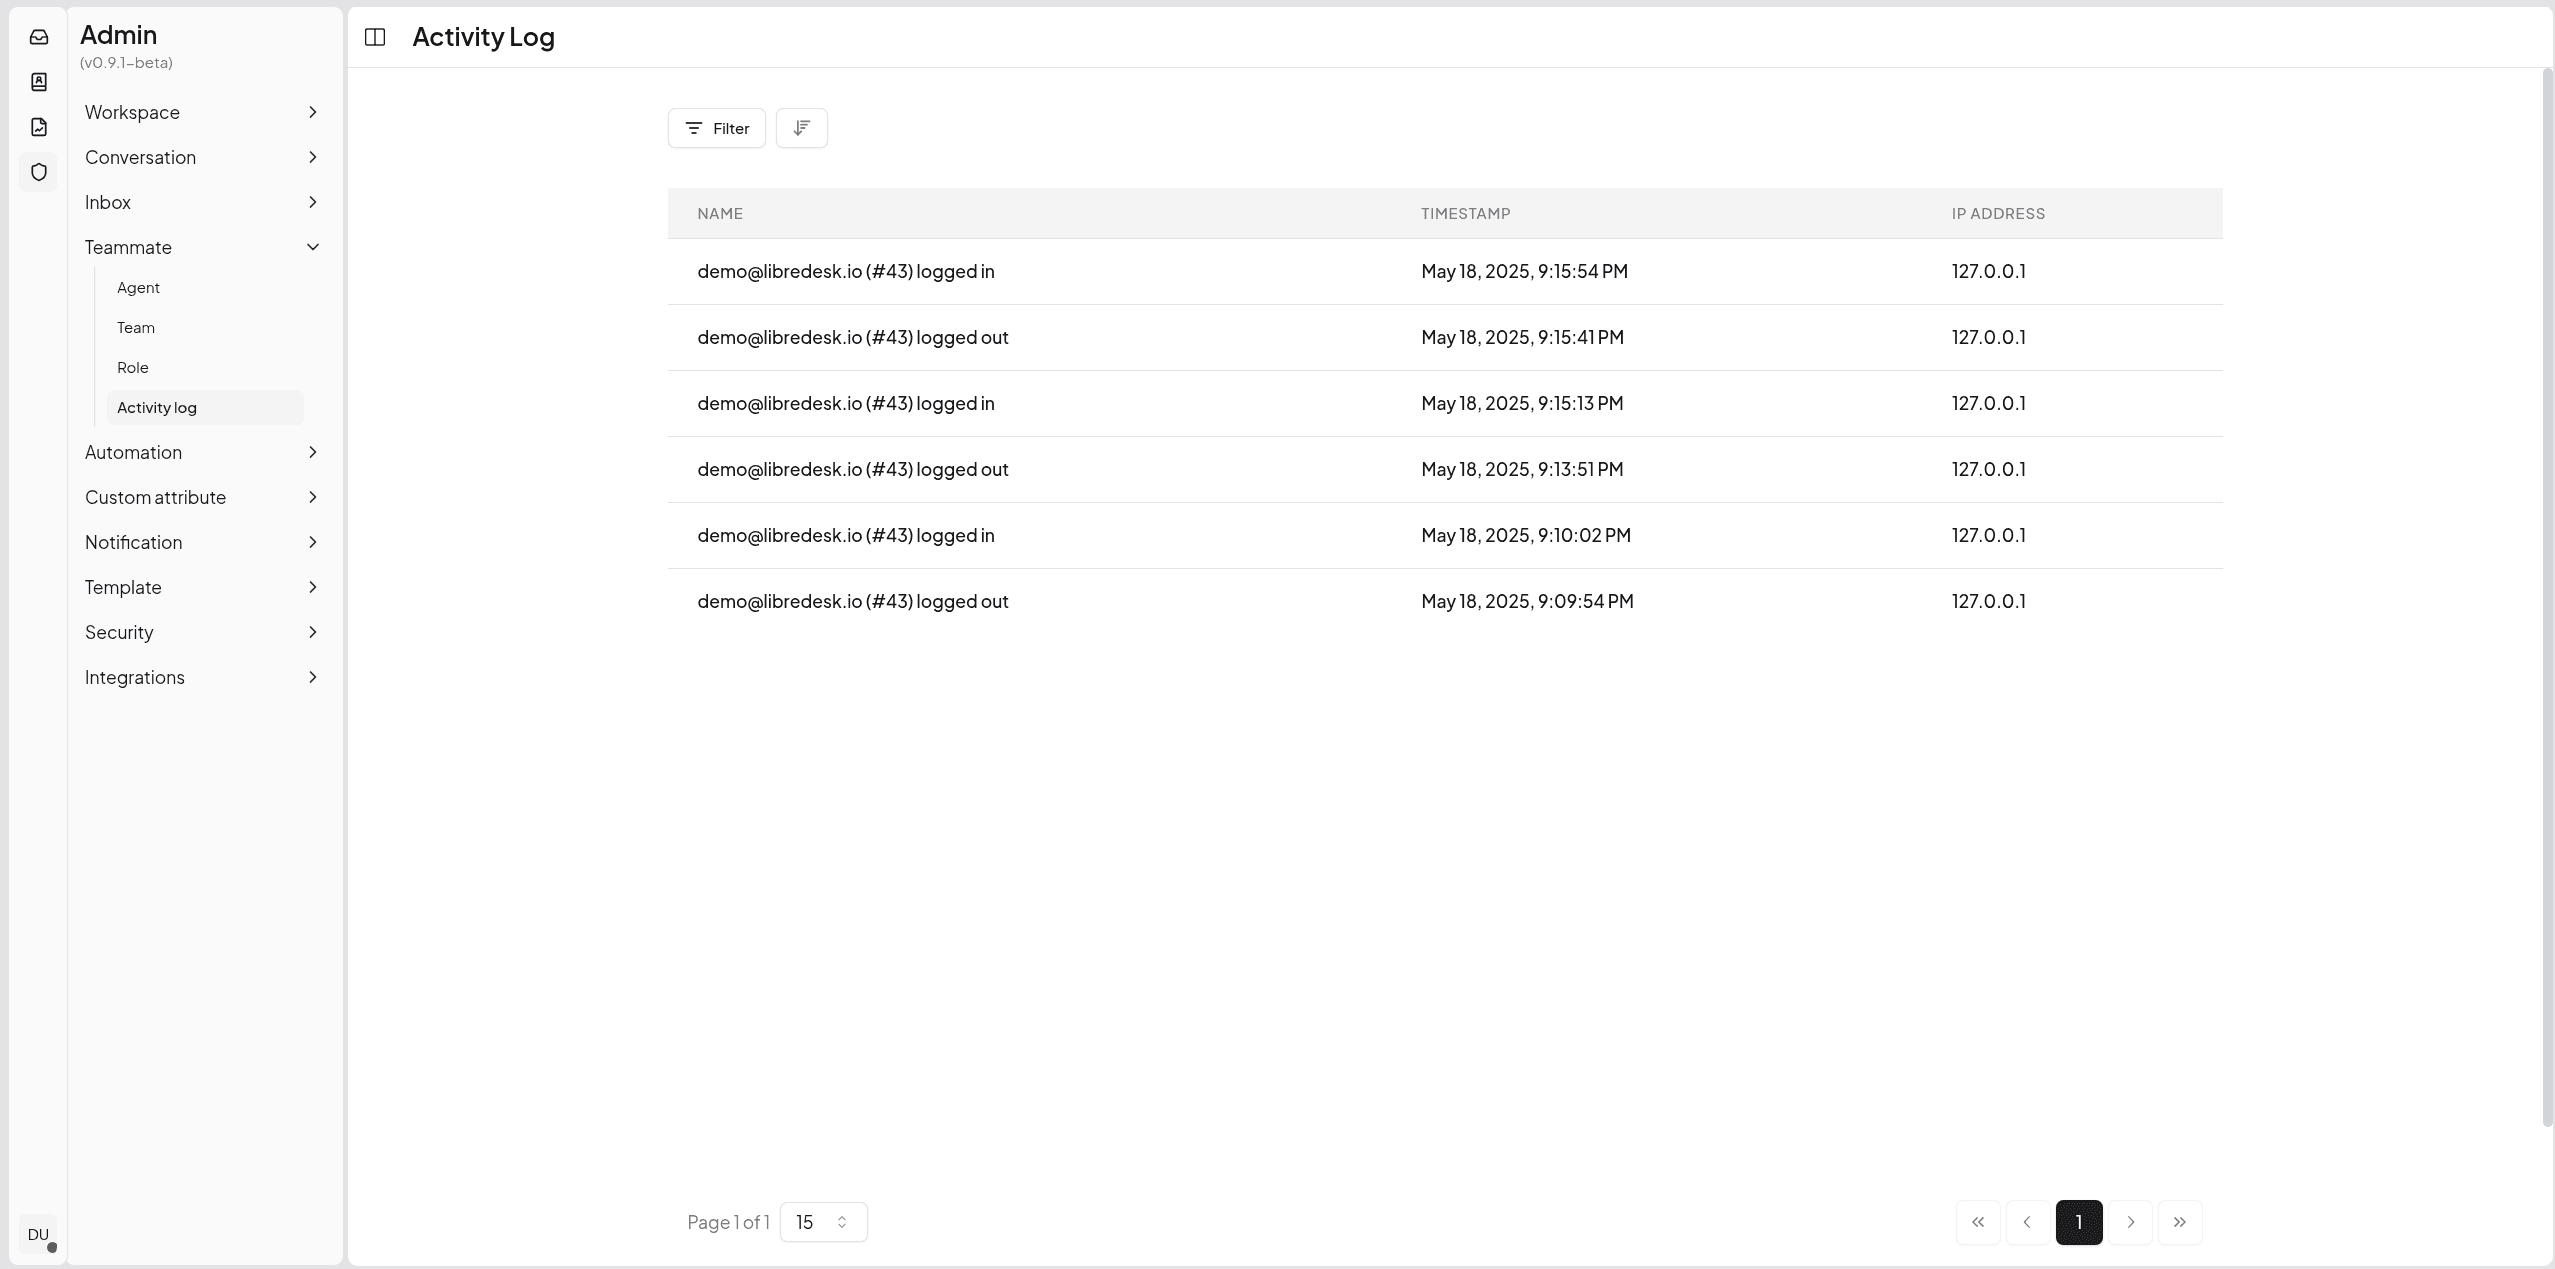Image resolution: width=2555 pixels, height=1269 pixels.
Task: Click the sort order icon button
Action: pos(801,128)
